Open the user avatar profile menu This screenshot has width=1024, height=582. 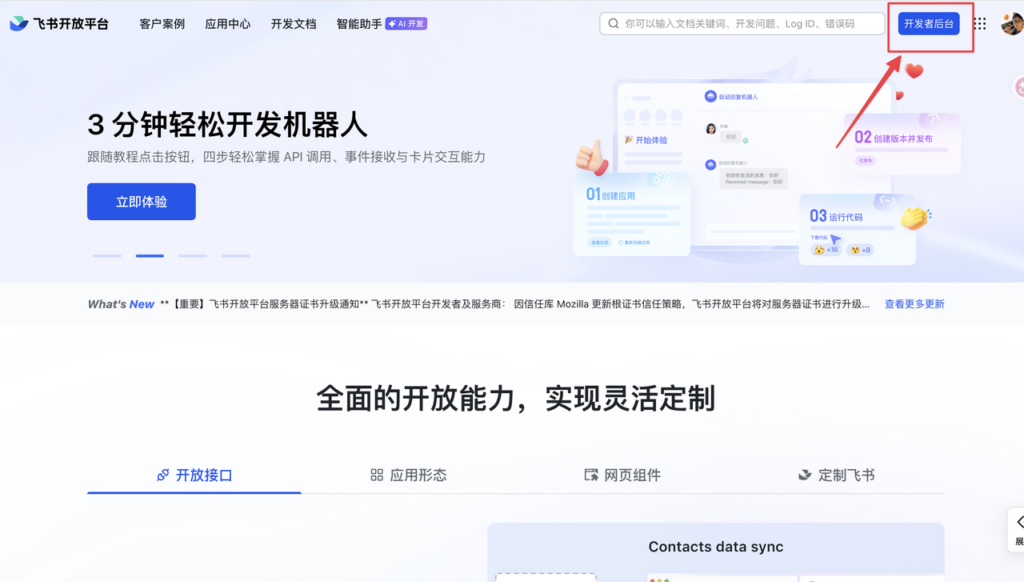[x=1011, y=24]
